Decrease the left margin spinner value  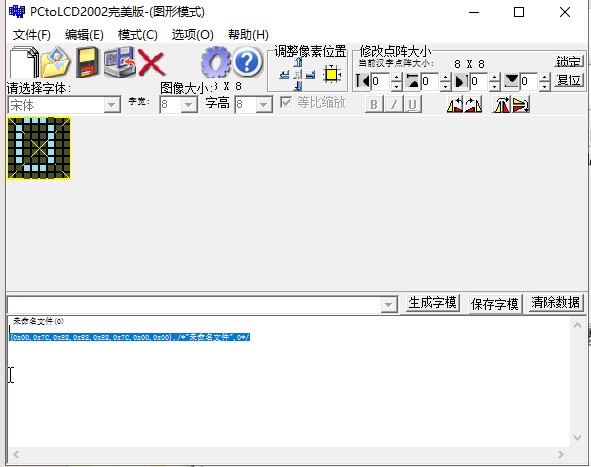click(397, 86)
